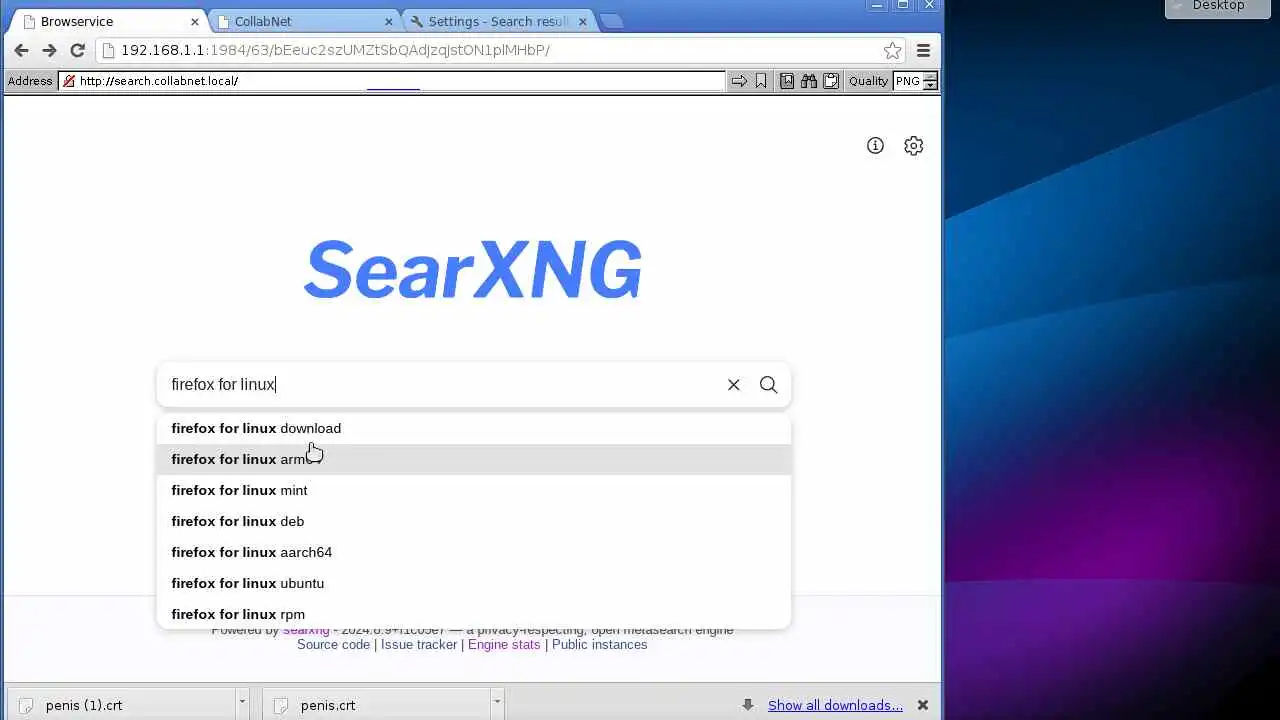The height and width of the screenshot is (720, 1280).
Task: Click the download arrow icon in downloads bar
Action: 747,705
